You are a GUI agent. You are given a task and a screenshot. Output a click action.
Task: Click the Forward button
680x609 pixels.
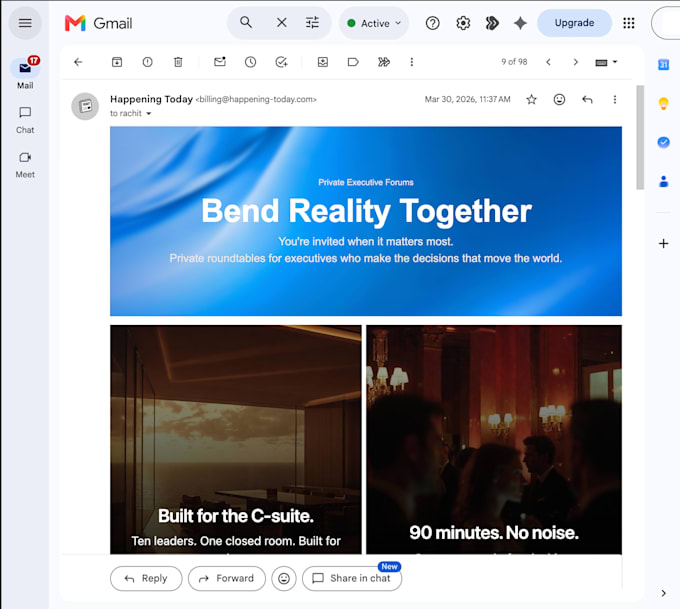pos(227,578)
